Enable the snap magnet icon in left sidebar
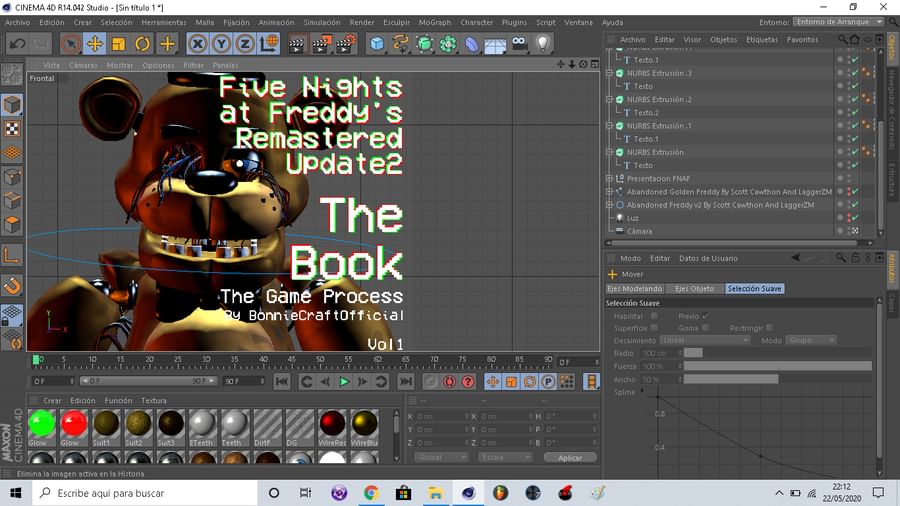900x506 pixels. [12, 286]
